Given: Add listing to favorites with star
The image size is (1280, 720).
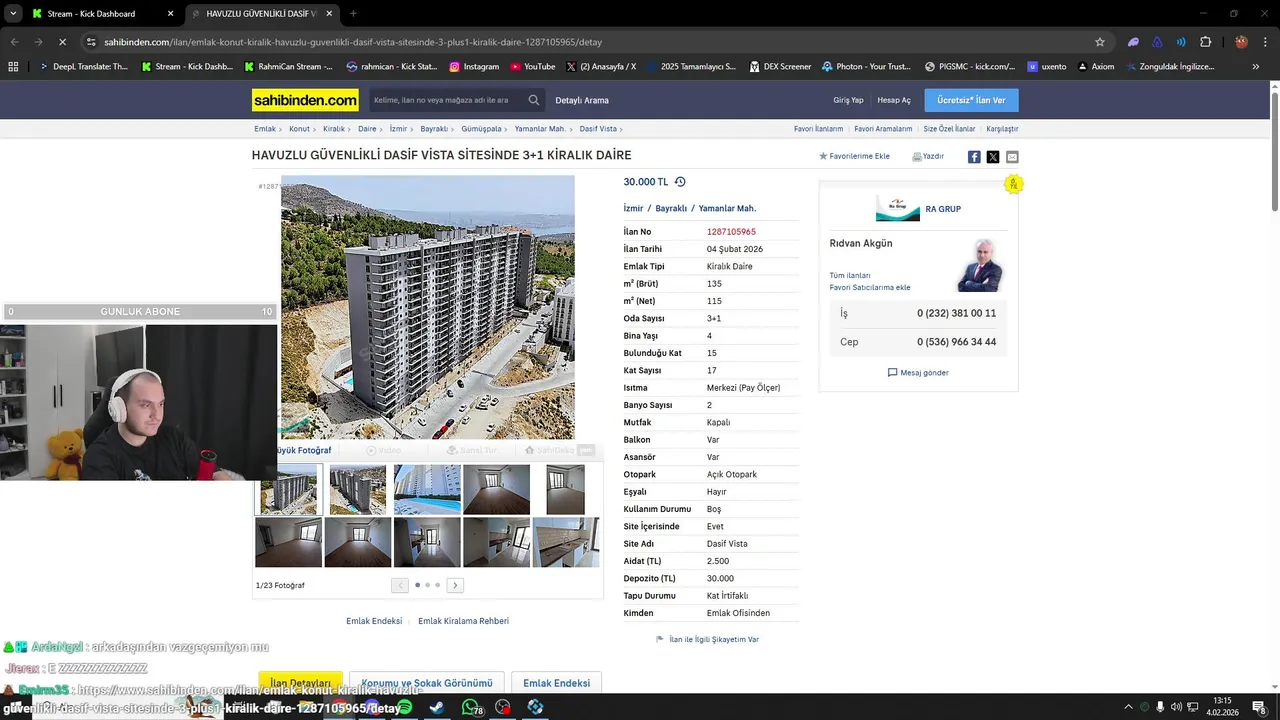Looking at the screenshot, I should coord(854,156).
